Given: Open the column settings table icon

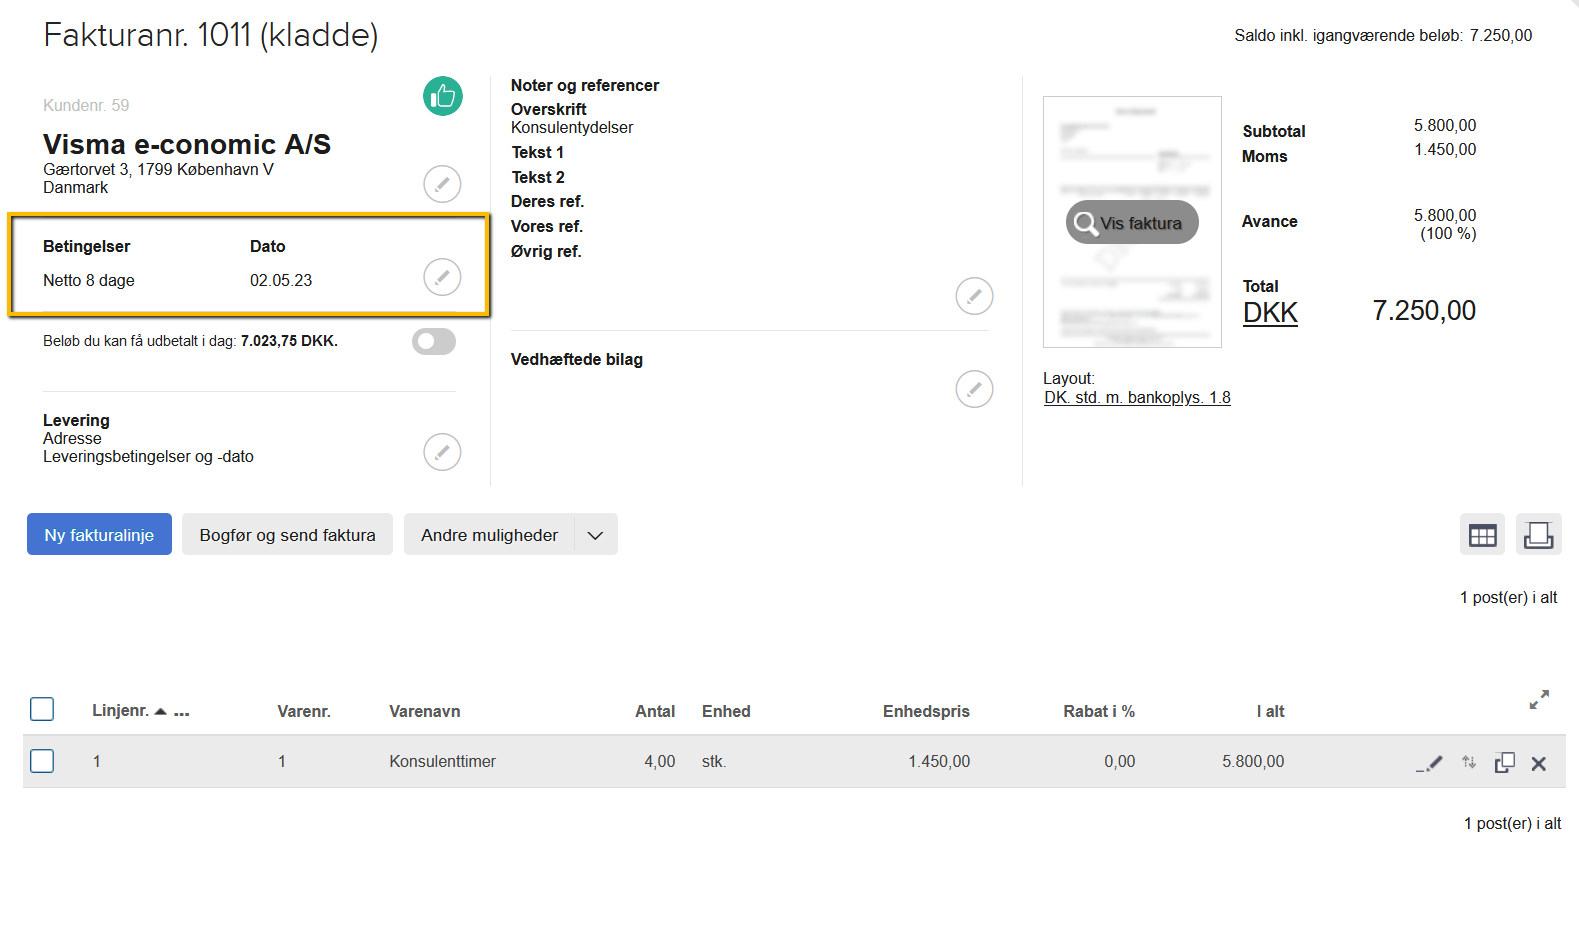Looking at the screenshot, I should pyautogui.click(x=1482, y=535).
